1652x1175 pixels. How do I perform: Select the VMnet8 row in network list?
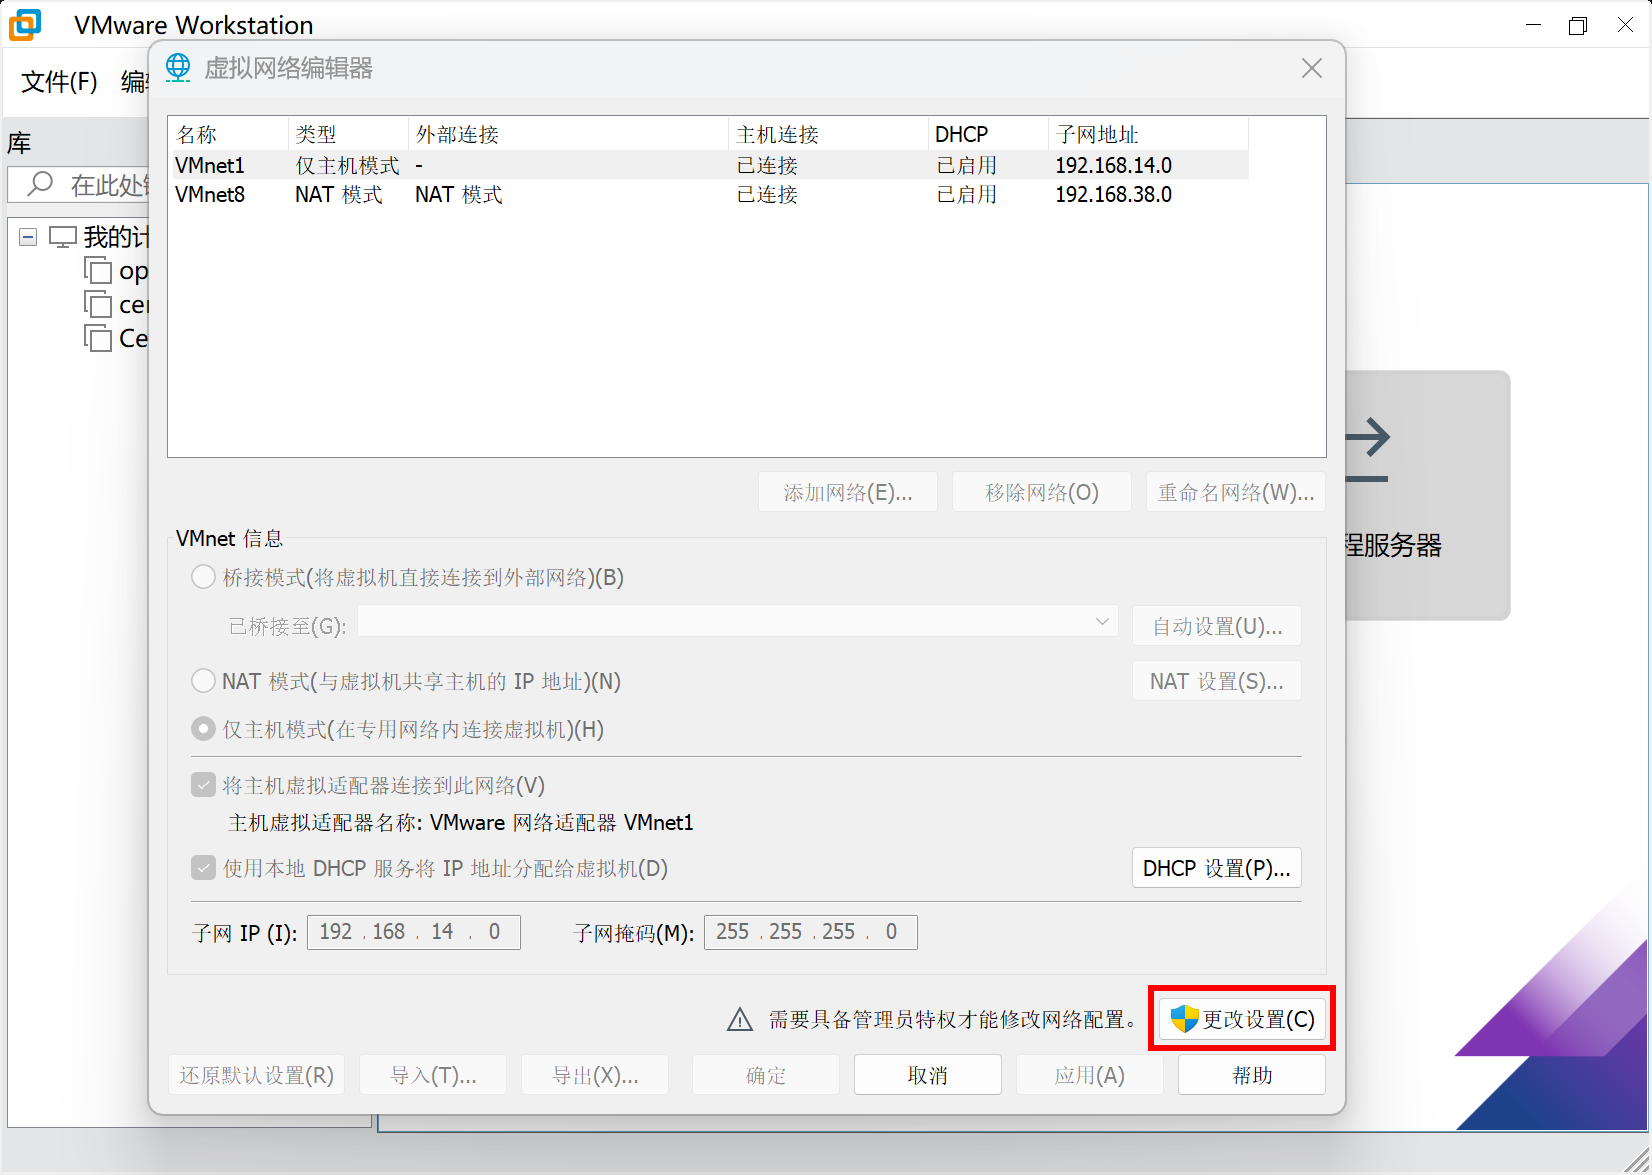[x=708, y=194]
